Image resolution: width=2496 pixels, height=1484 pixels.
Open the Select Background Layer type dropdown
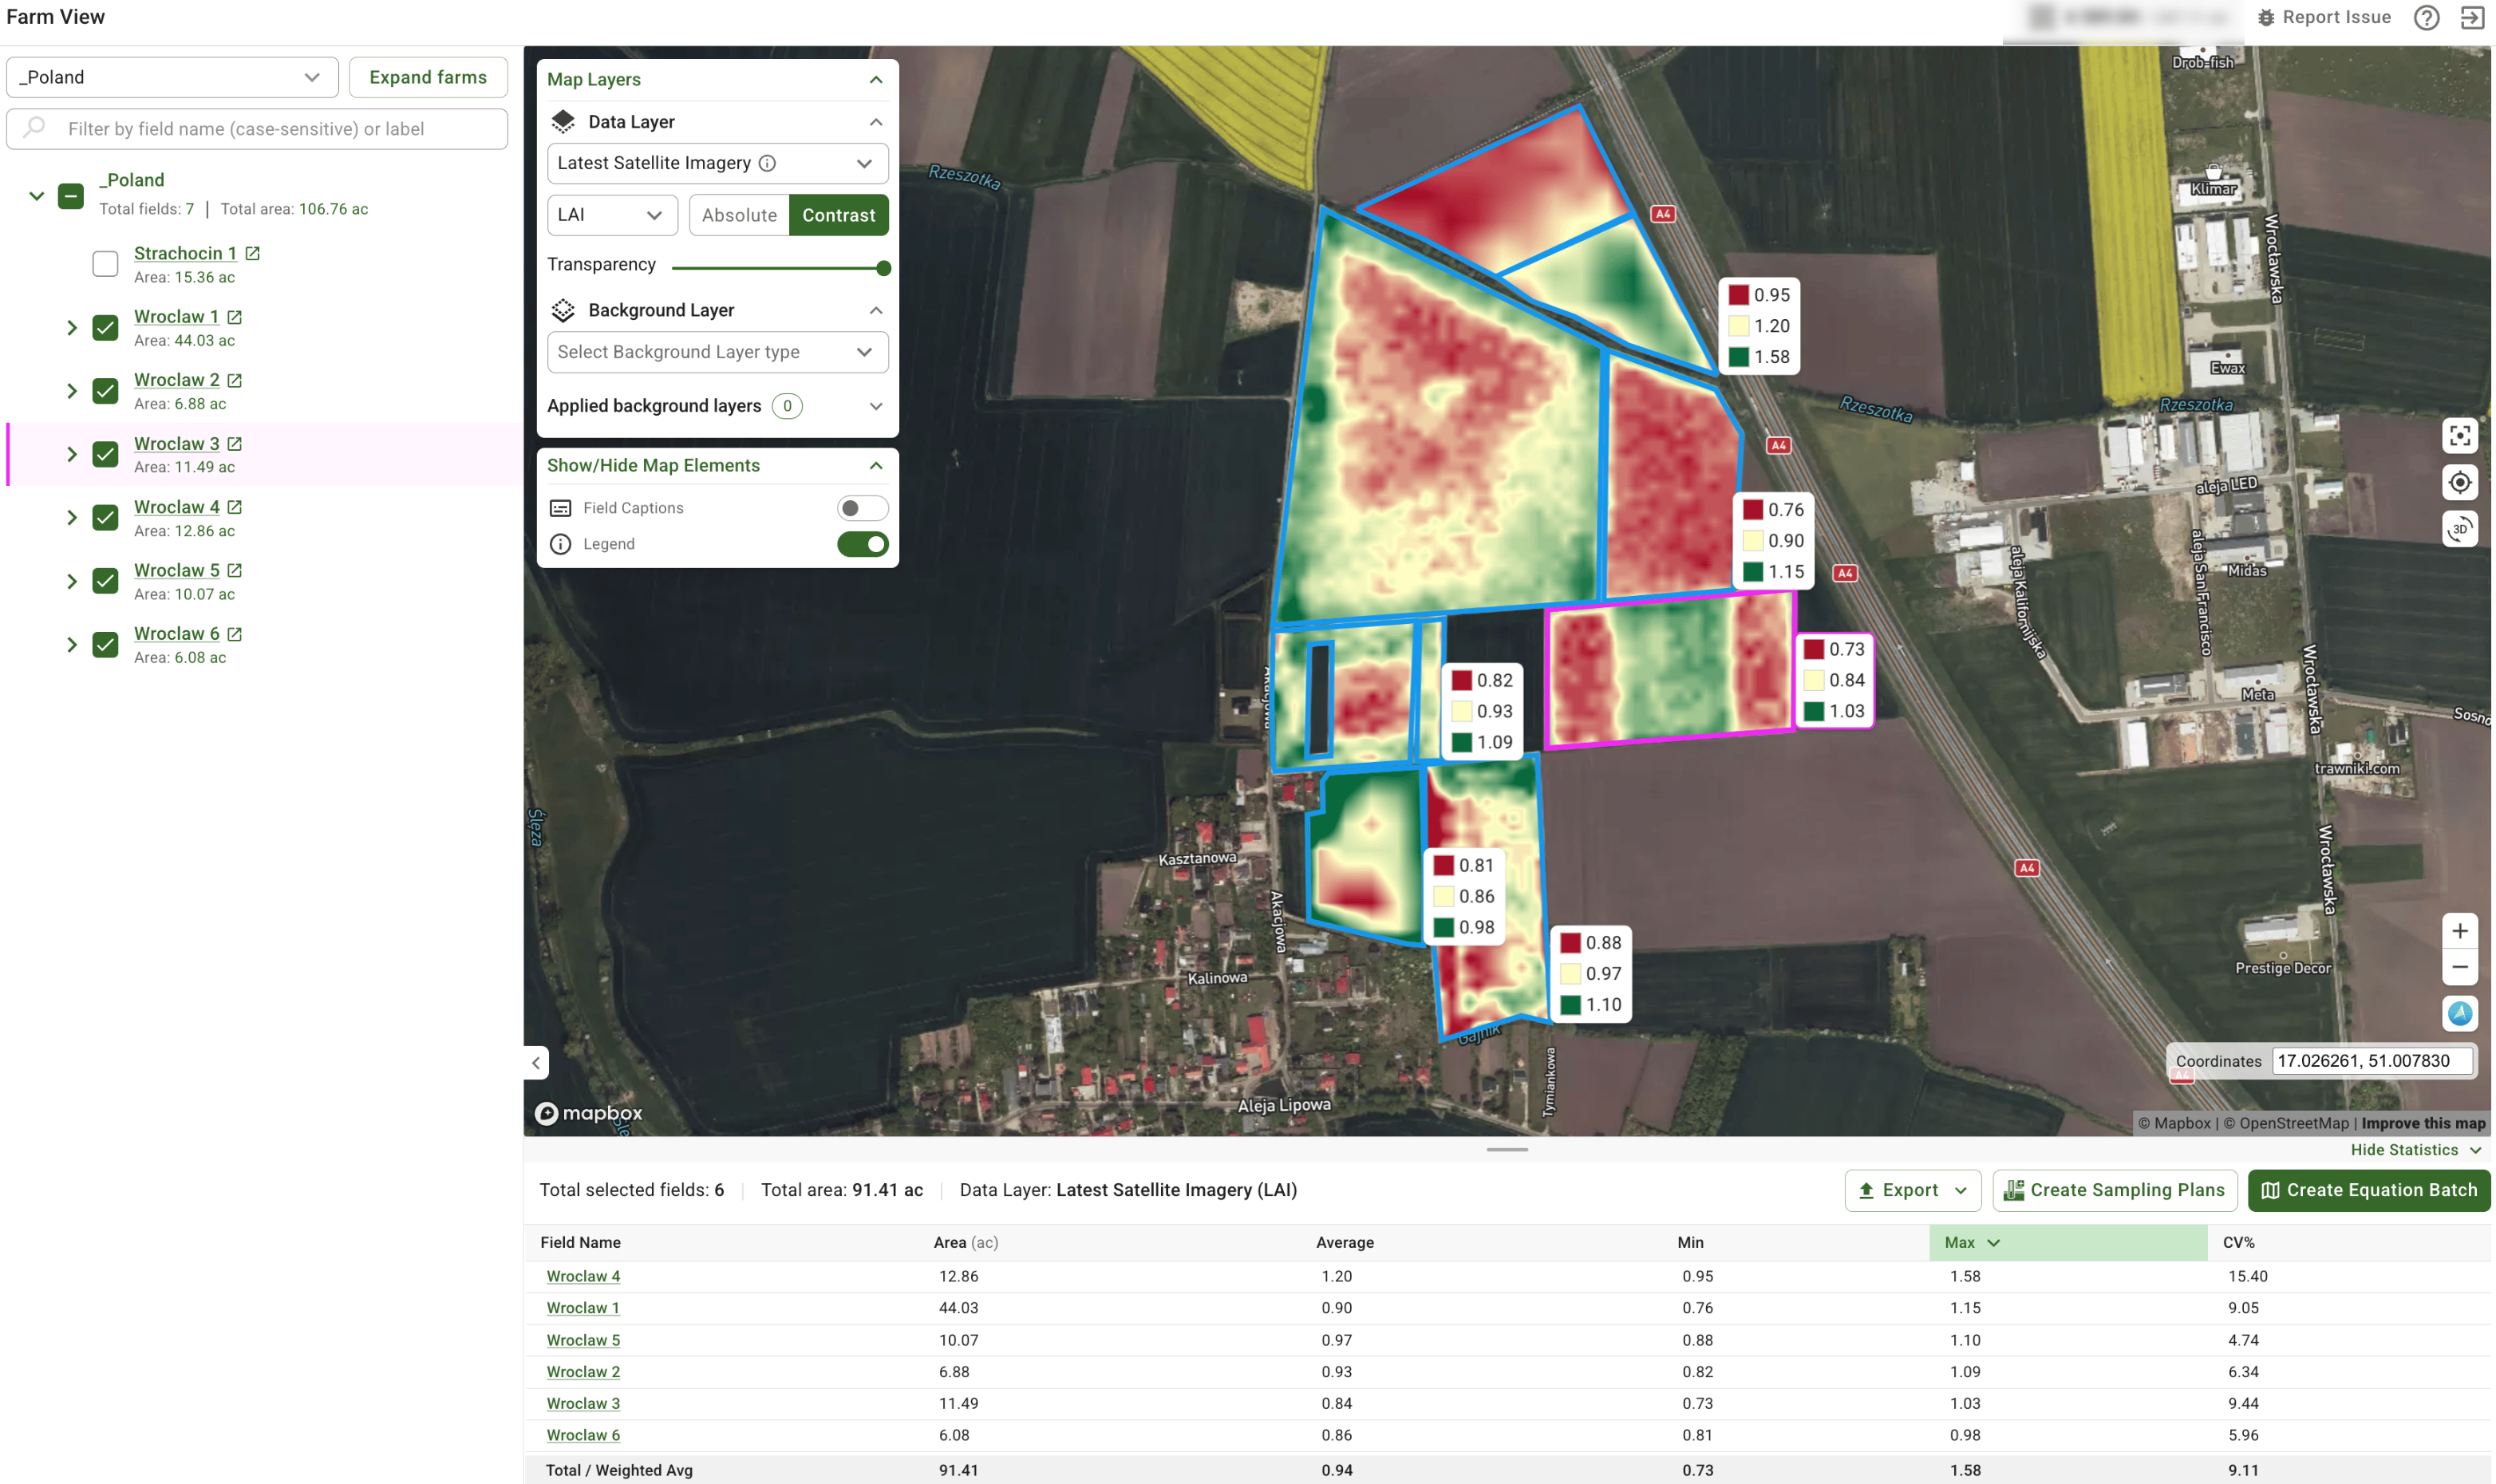[x=717, y=351]
